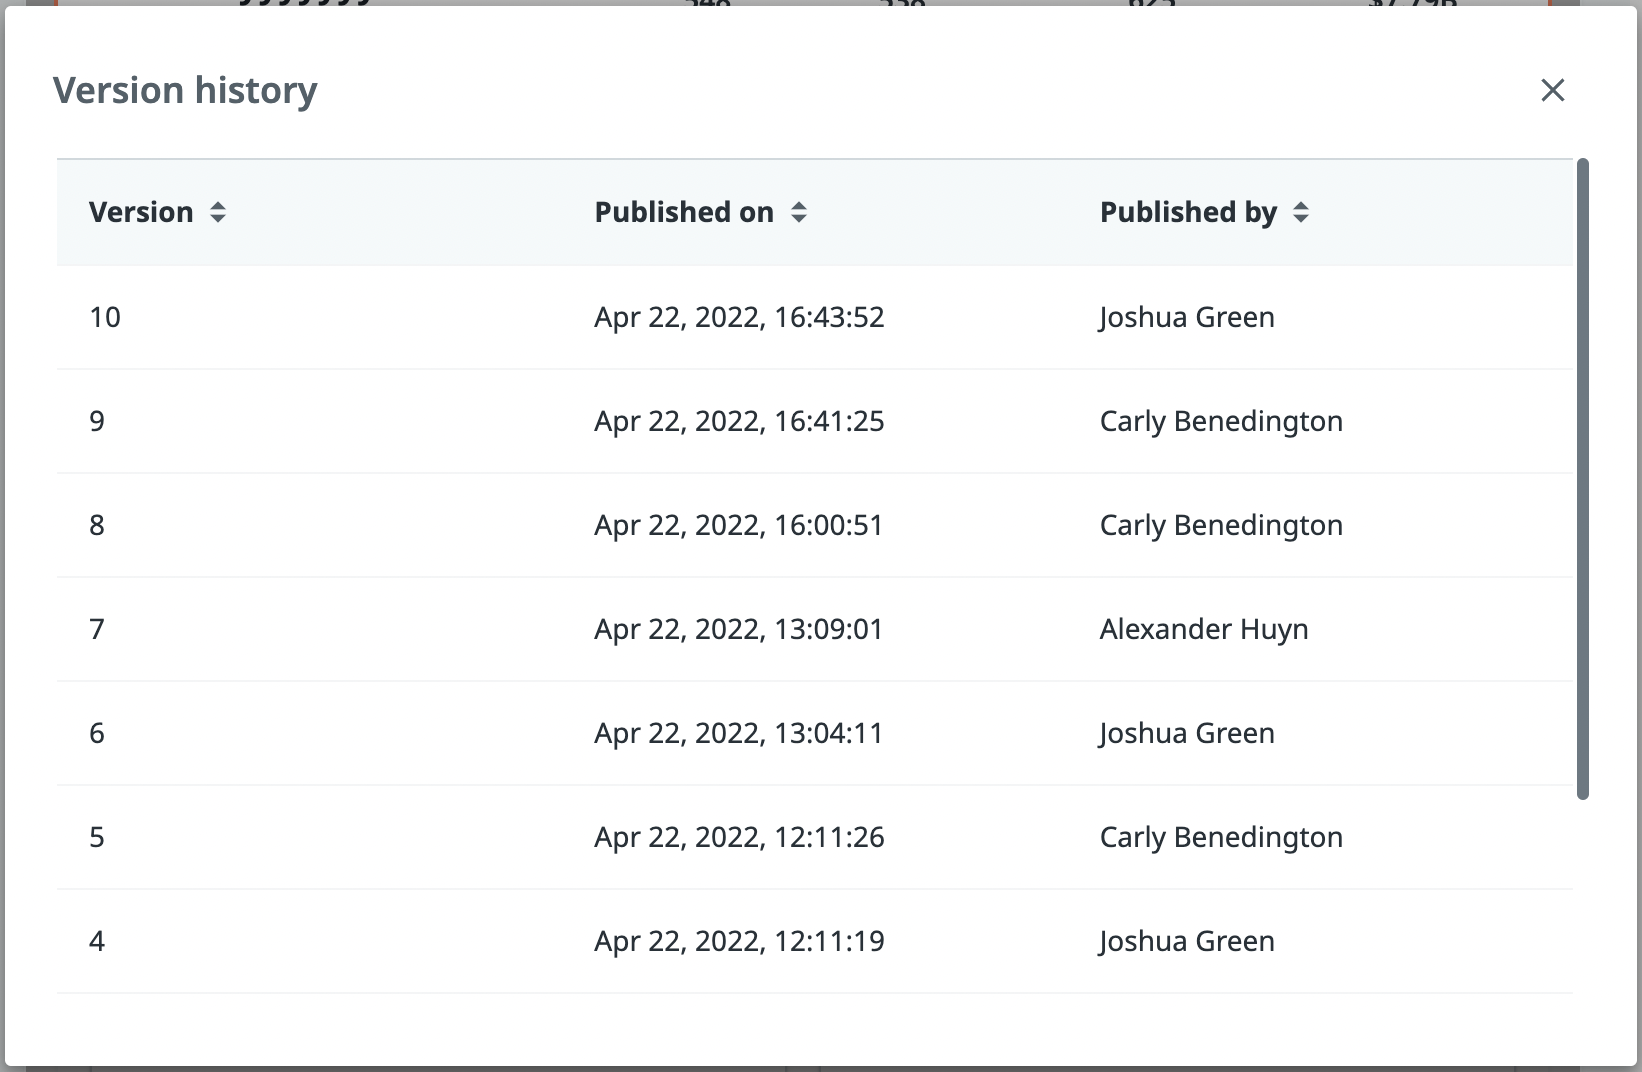Select version 6 number cell
Viewport: 1642px width, 1072px height.
tap(97, 733)
